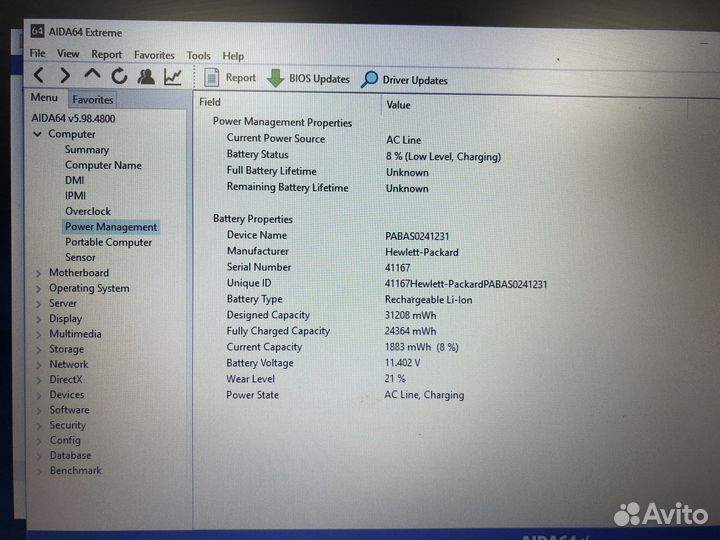Select the Device Name row

(338, 236)
